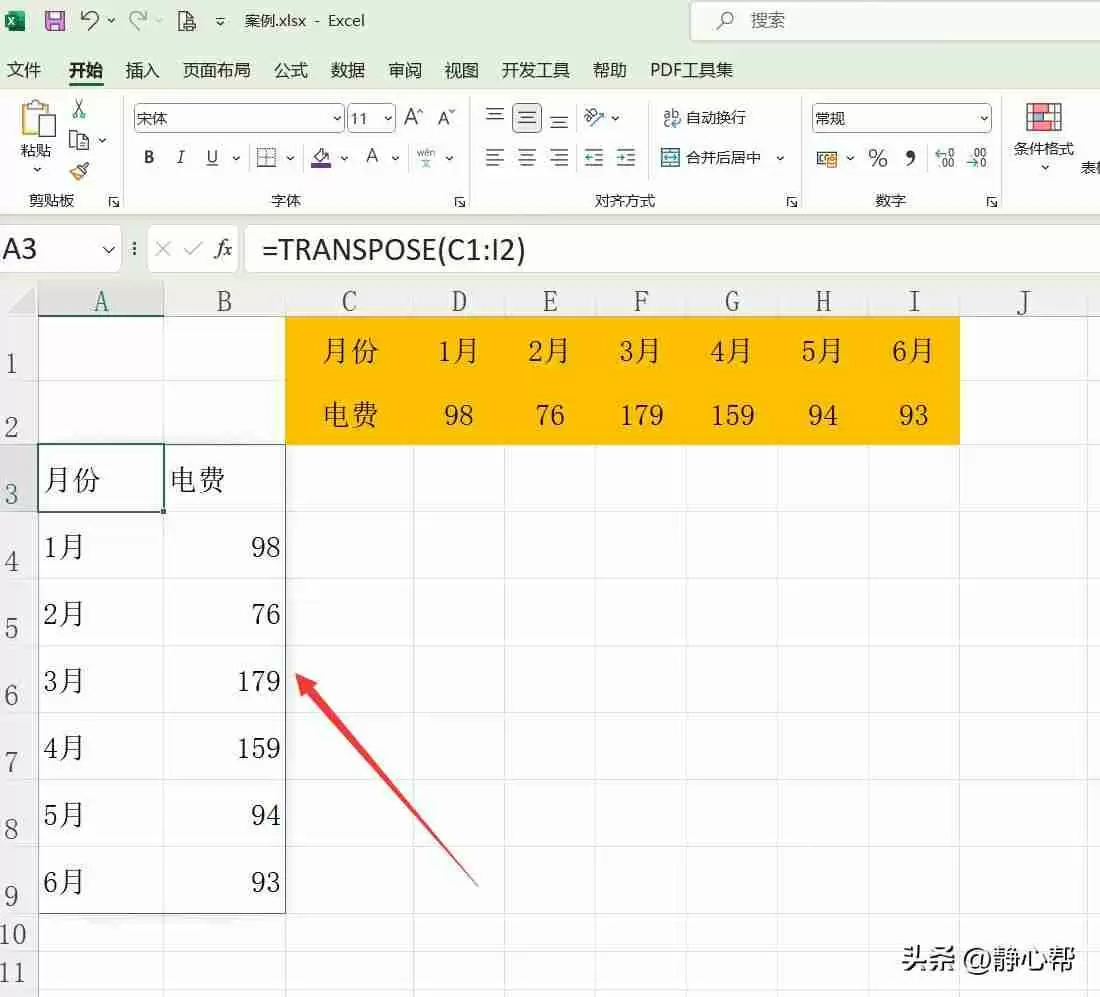Click the percent style icon
The width and height of the screenshot is (1100, 997).
(878, 158)
